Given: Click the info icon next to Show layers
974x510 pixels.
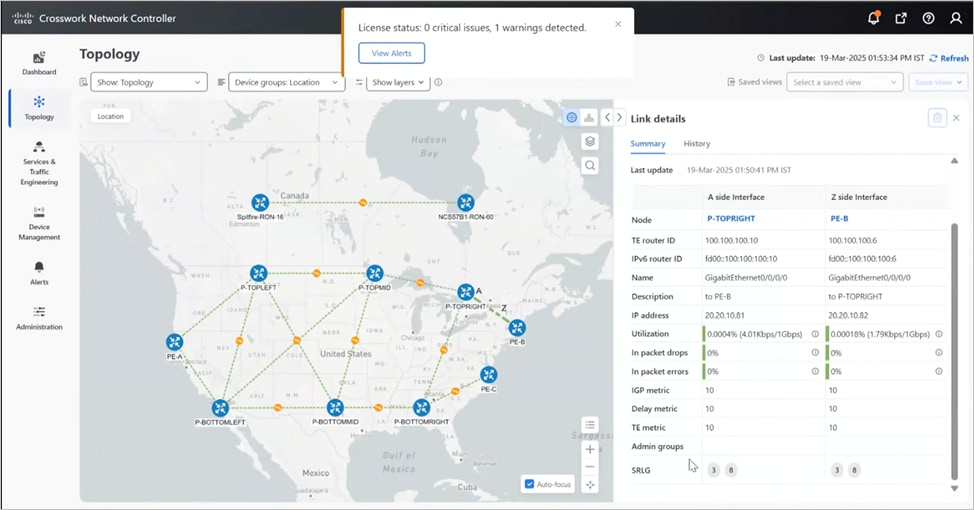Looking at the screenshot, I should coord(439,82).
